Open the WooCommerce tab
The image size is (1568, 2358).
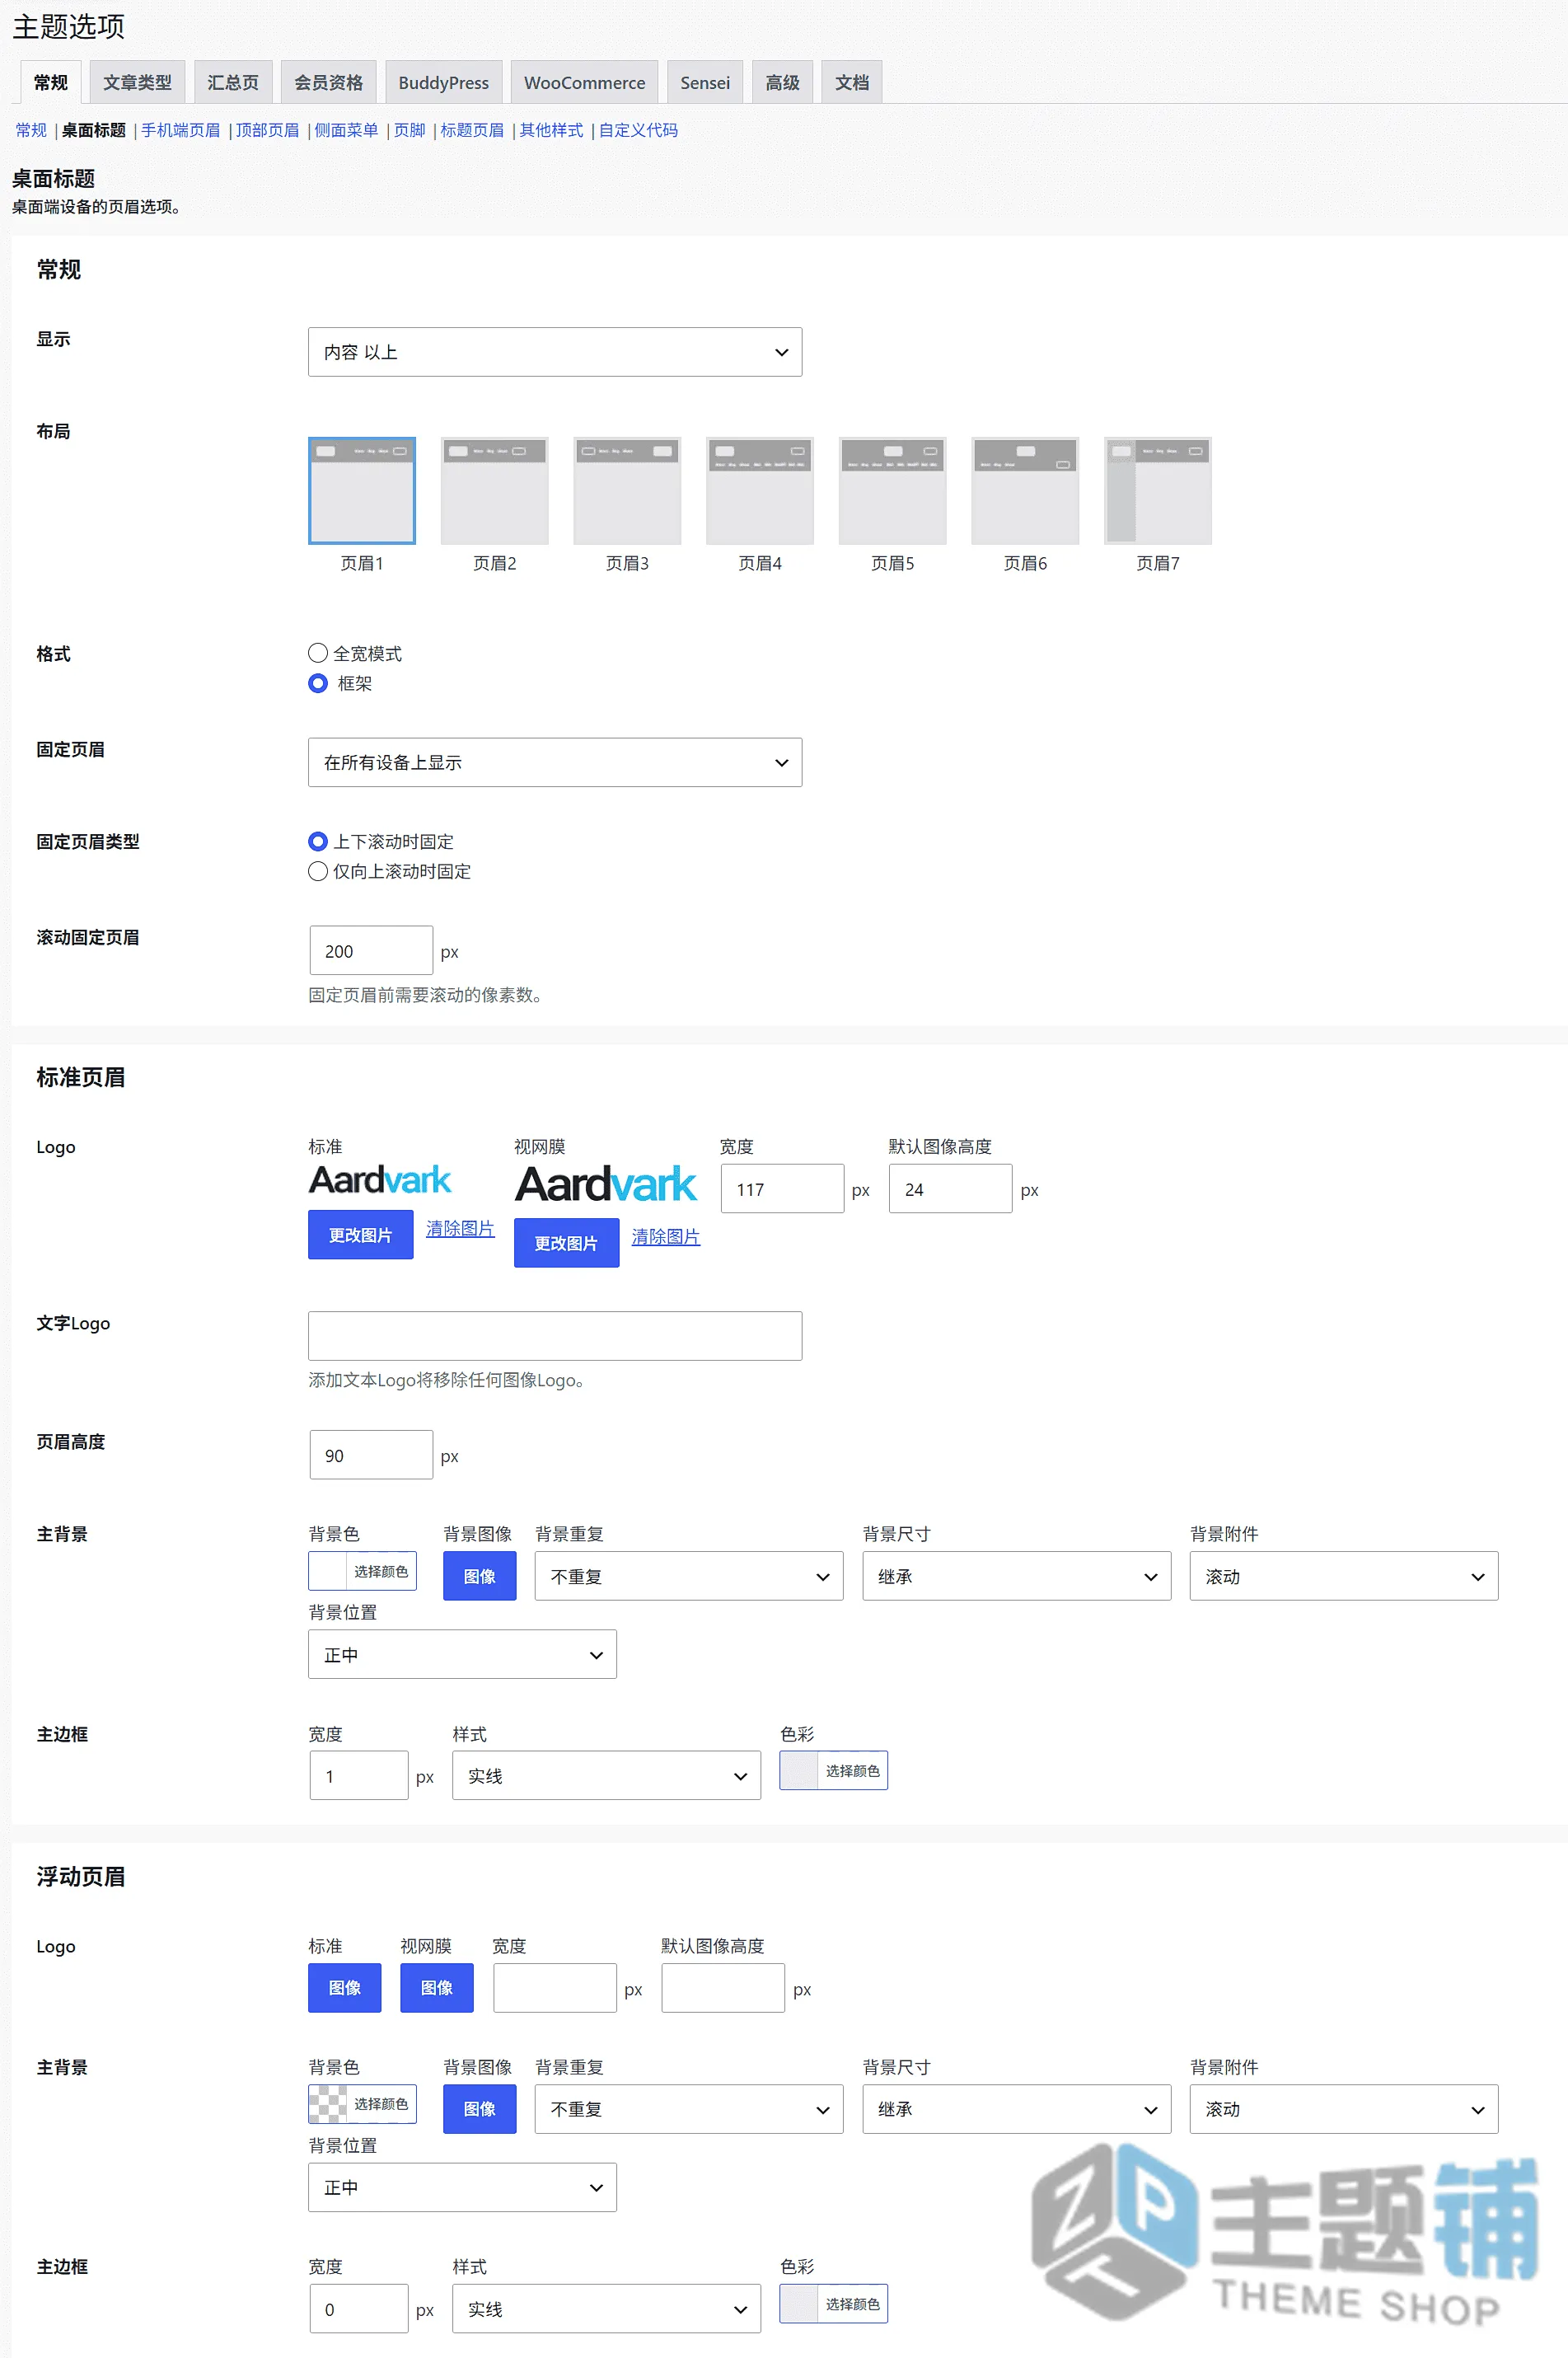tap(584, 82)
